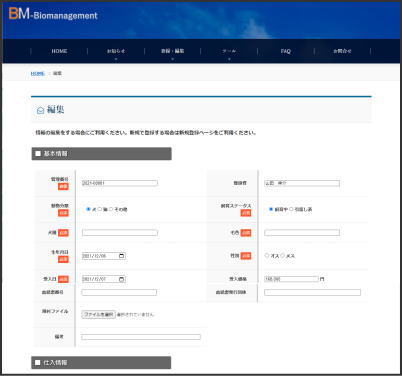Select the 犬 radio button

pos(88,209)
